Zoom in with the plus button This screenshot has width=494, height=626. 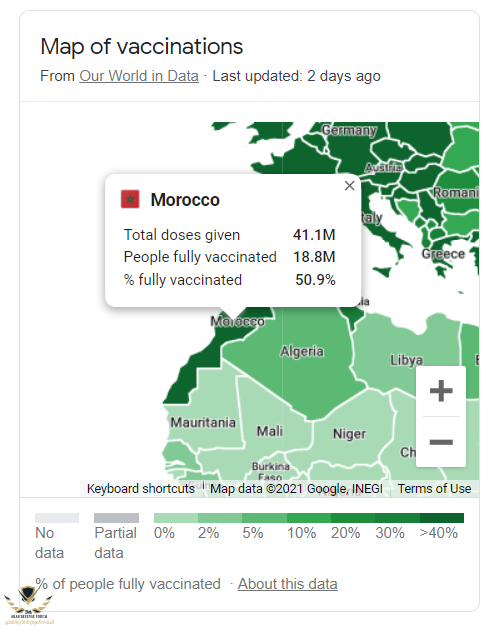441,390
